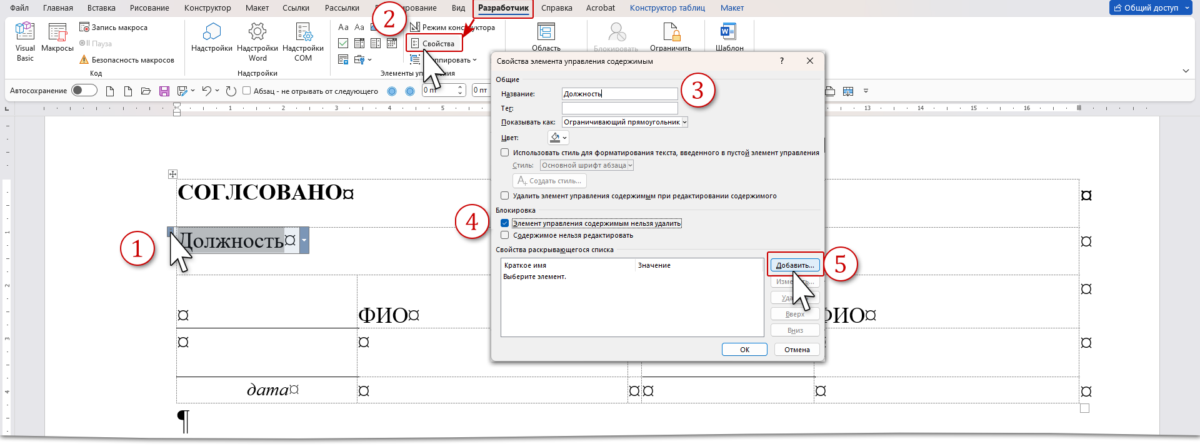Open the Visual Basic editor

click(x=24, y=40)
